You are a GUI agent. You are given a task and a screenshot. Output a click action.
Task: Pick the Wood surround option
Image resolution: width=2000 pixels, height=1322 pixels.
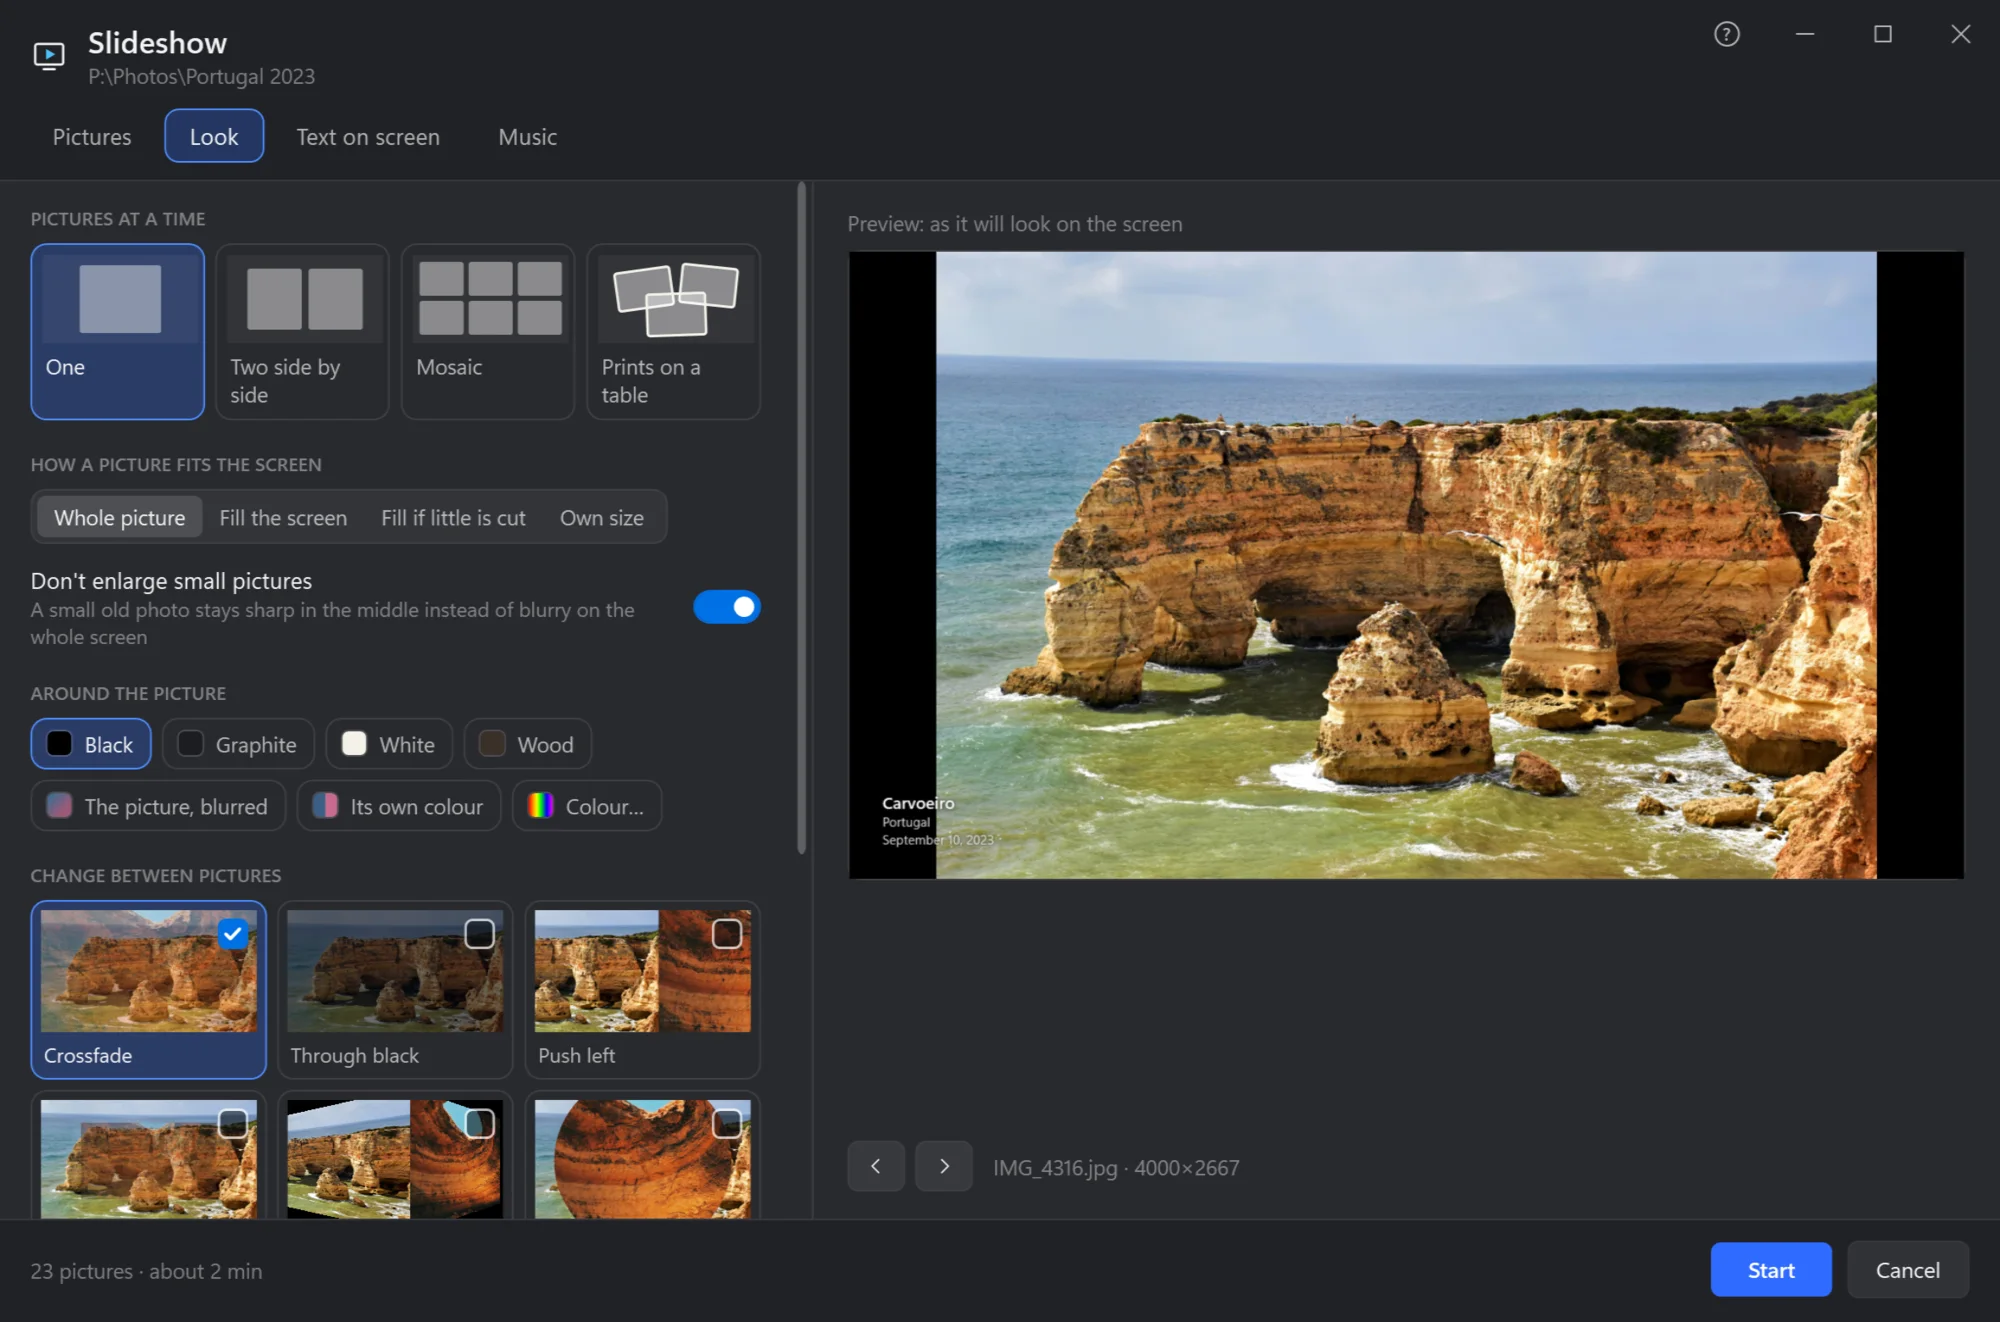(528, 744)
